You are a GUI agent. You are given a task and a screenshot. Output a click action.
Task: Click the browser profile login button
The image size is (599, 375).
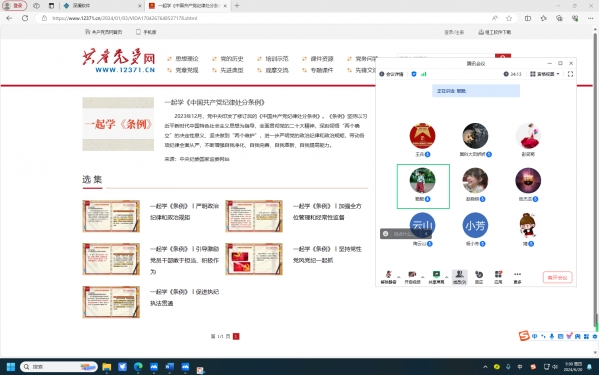click(x=14, y=6)
